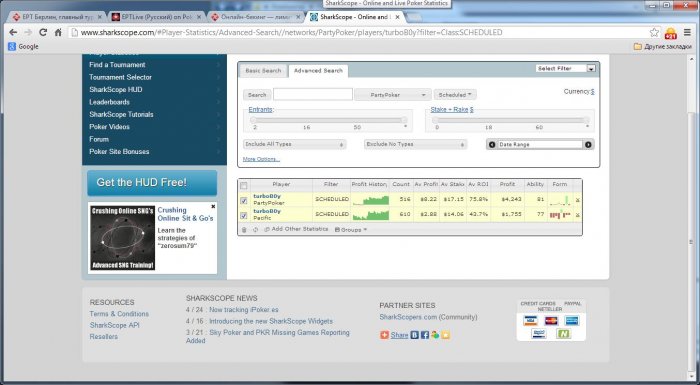Open the Leaderboards sidebar menu item
This screenshot has width=700, height=385.
(109, 102)
